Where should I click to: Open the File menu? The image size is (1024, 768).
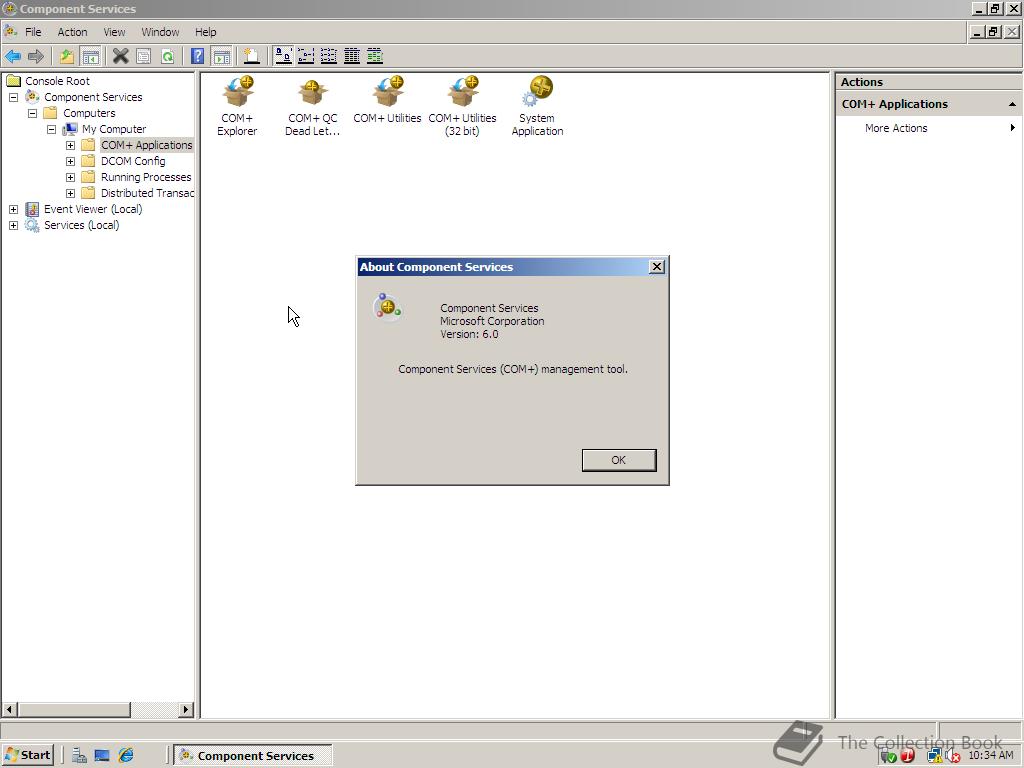(33, 32)
